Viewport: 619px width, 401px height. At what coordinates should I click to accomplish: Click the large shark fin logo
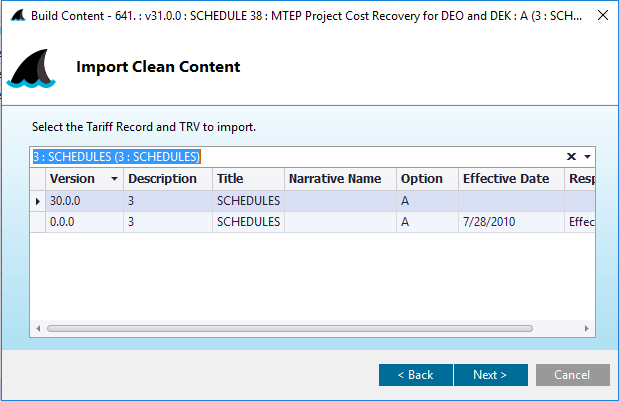pos(32,68)
